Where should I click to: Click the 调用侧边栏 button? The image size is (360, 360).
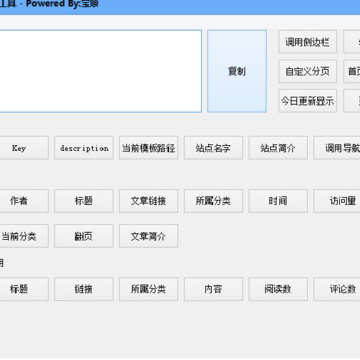[x=308, y=42]
